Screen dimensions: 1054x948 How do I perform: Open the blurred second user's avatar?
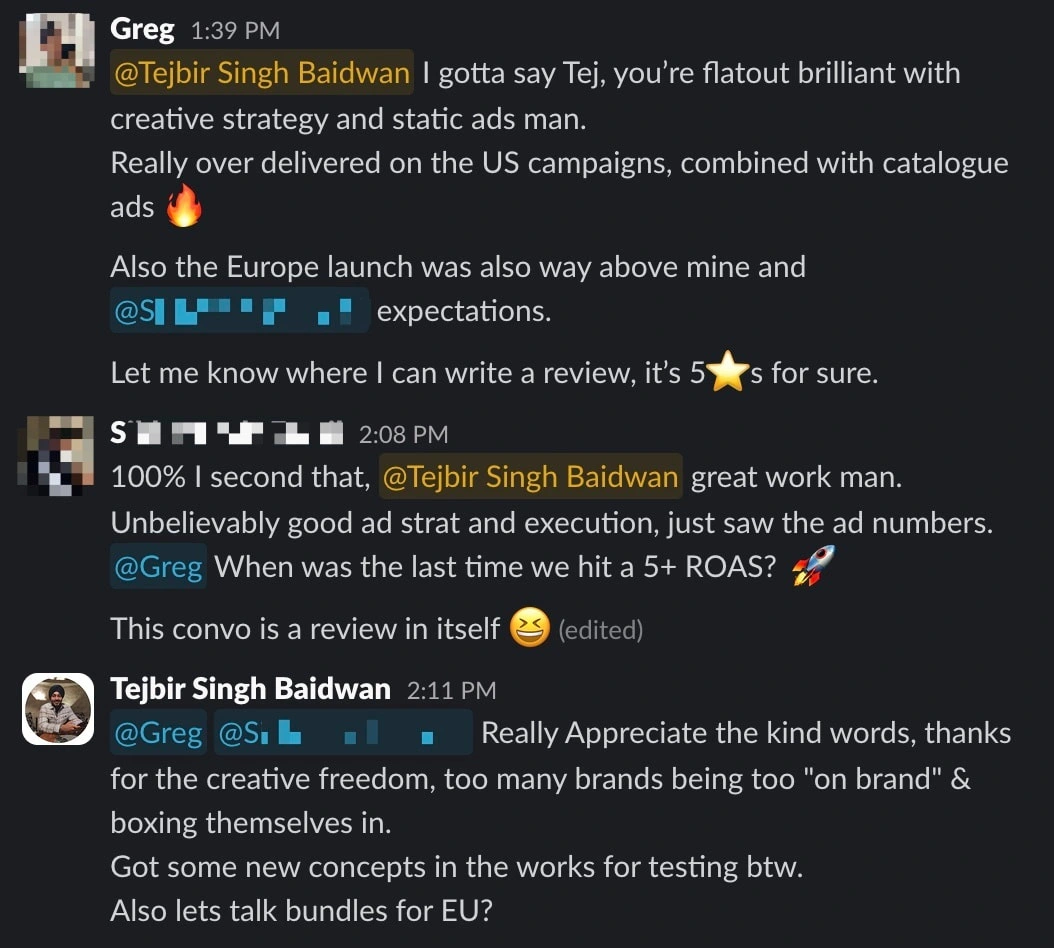pyautogui.click(x=55, y=456)
